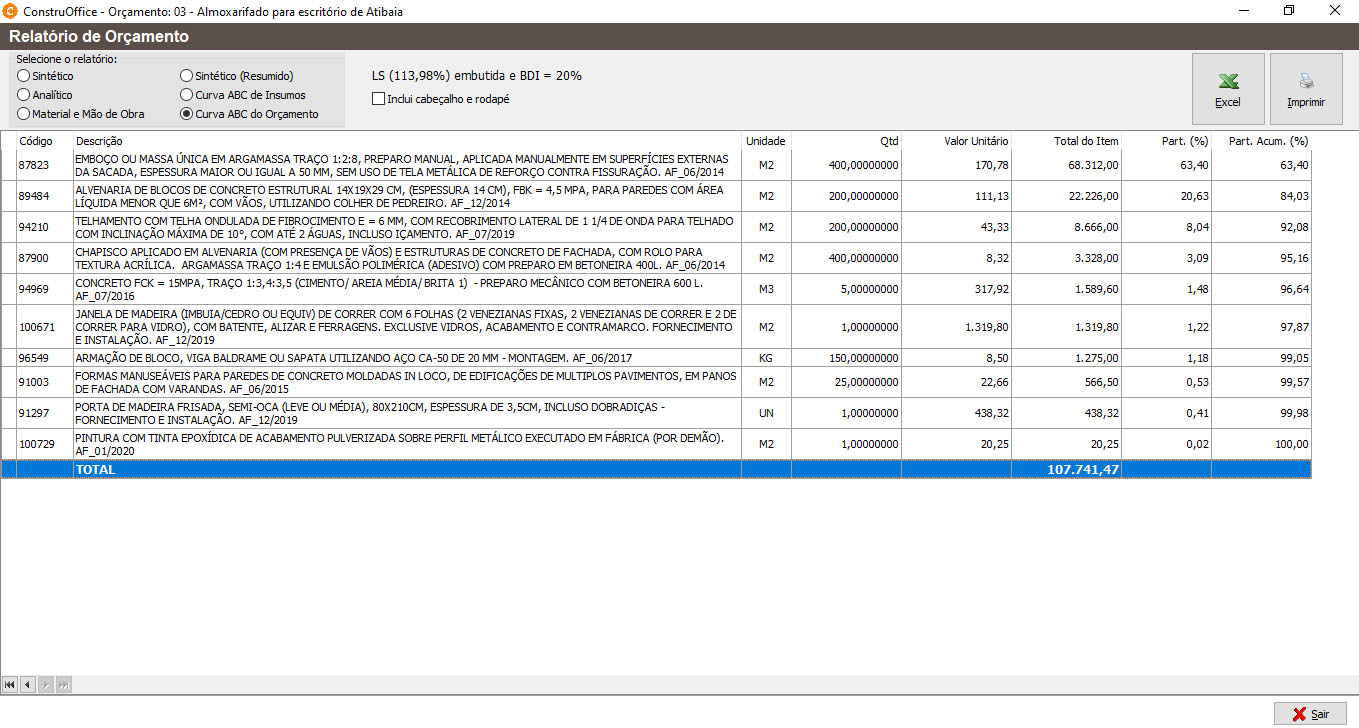This screenshot has height=728, width=1359.
Task: Click the Qtd column header
Action: [x=846, y=141]
